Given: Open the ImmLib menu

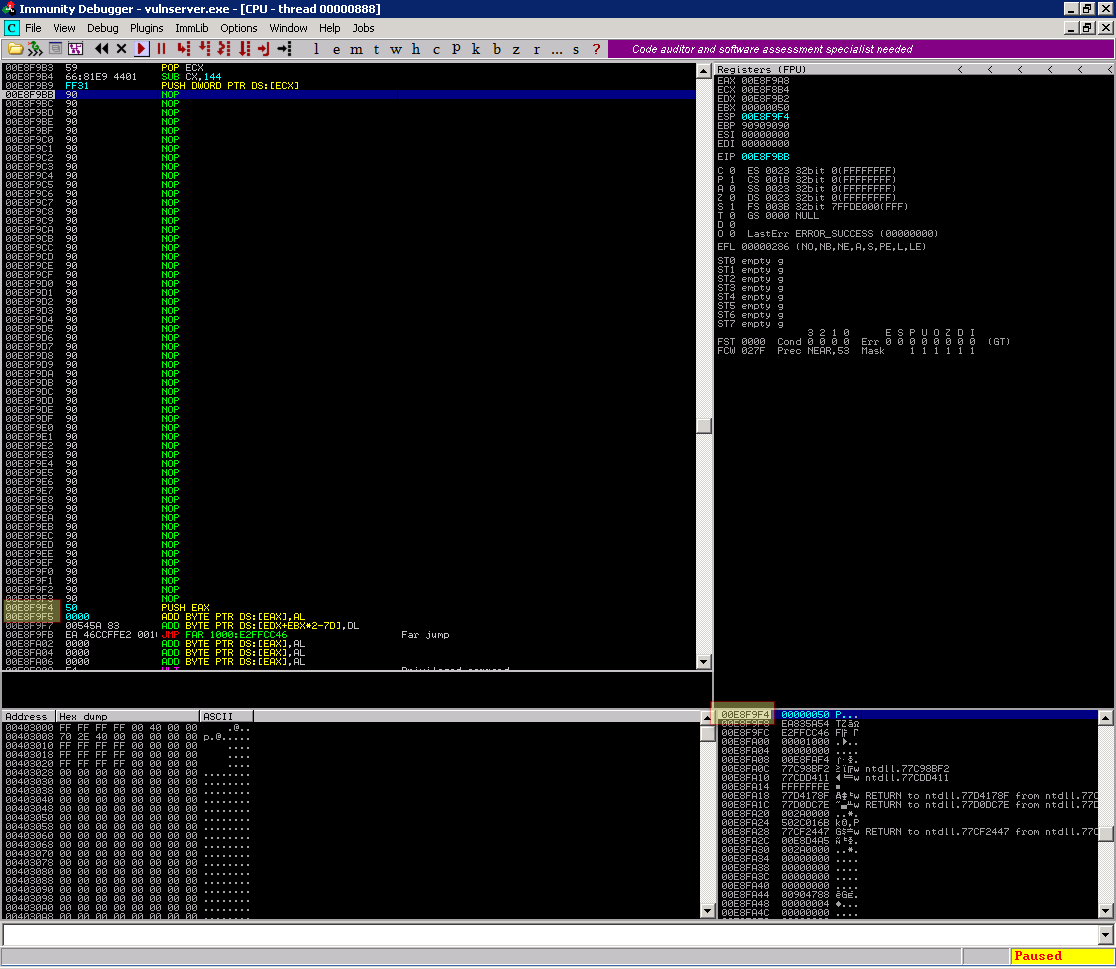Looking at the screenshot, I should tap(191, 28).
